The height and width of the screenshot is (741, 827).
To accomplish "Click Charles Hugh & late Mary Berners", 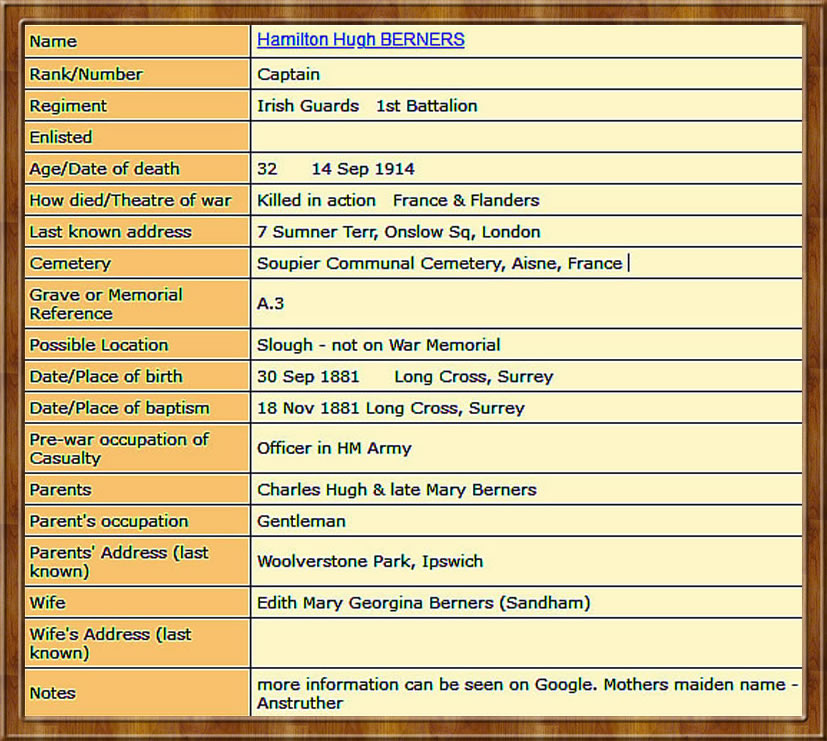I will coord(396,490).
